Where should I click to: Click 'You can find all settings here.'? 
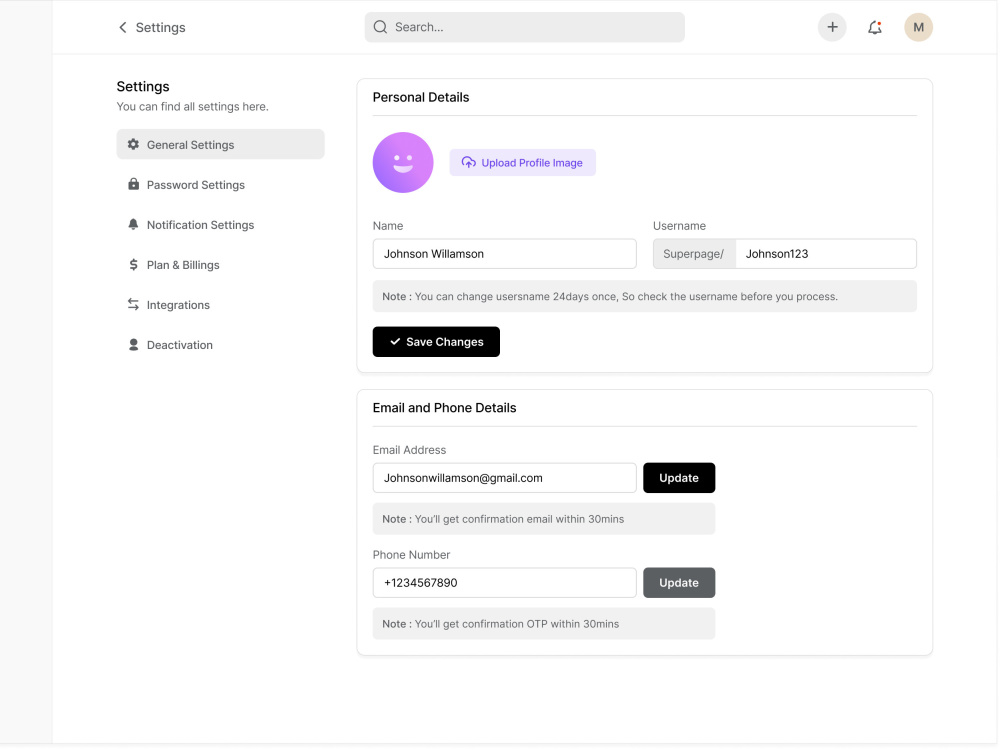point(193,107)
